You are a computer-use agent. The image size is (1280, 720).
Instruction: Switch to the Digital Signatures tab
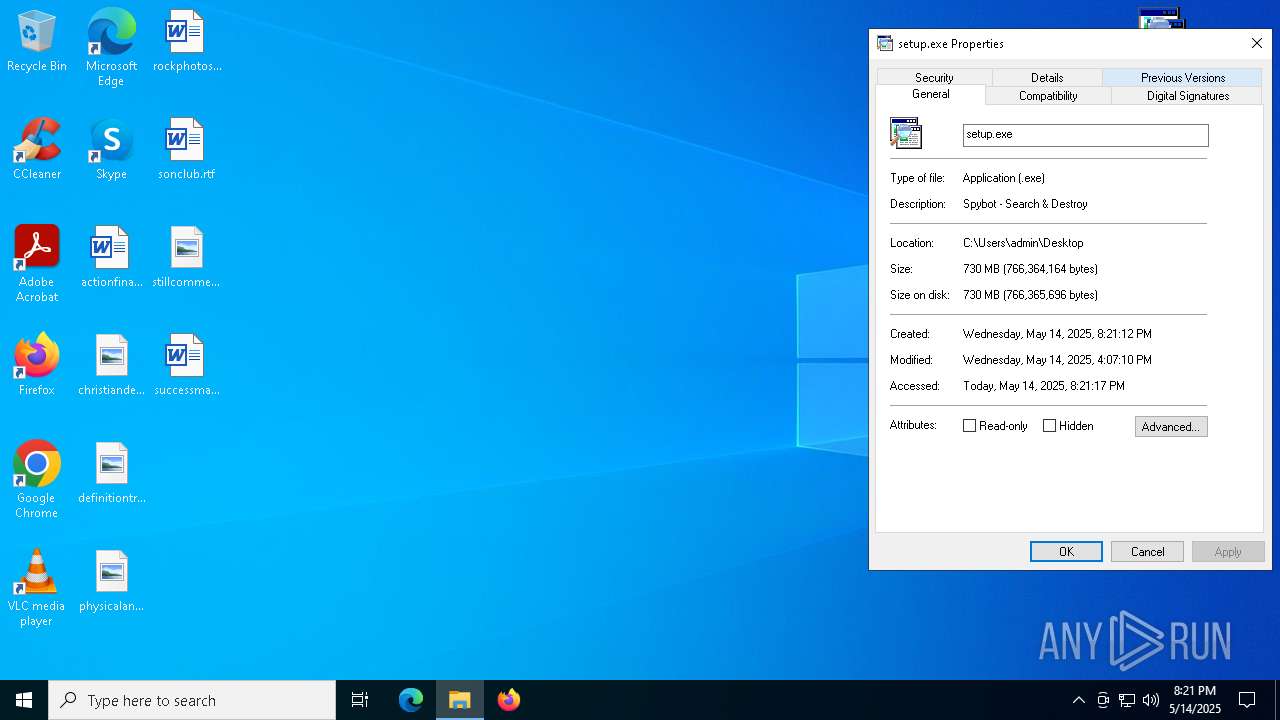1187,96
